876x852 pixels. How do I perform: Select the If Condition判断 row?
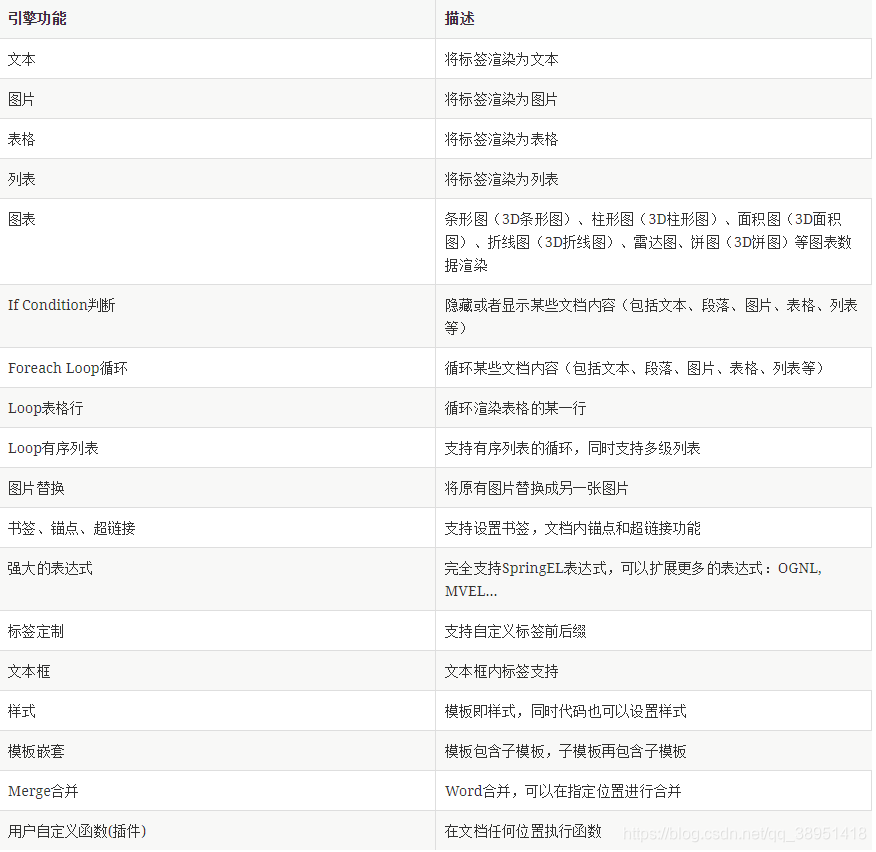pyautogui.click(x=61, y=305)
